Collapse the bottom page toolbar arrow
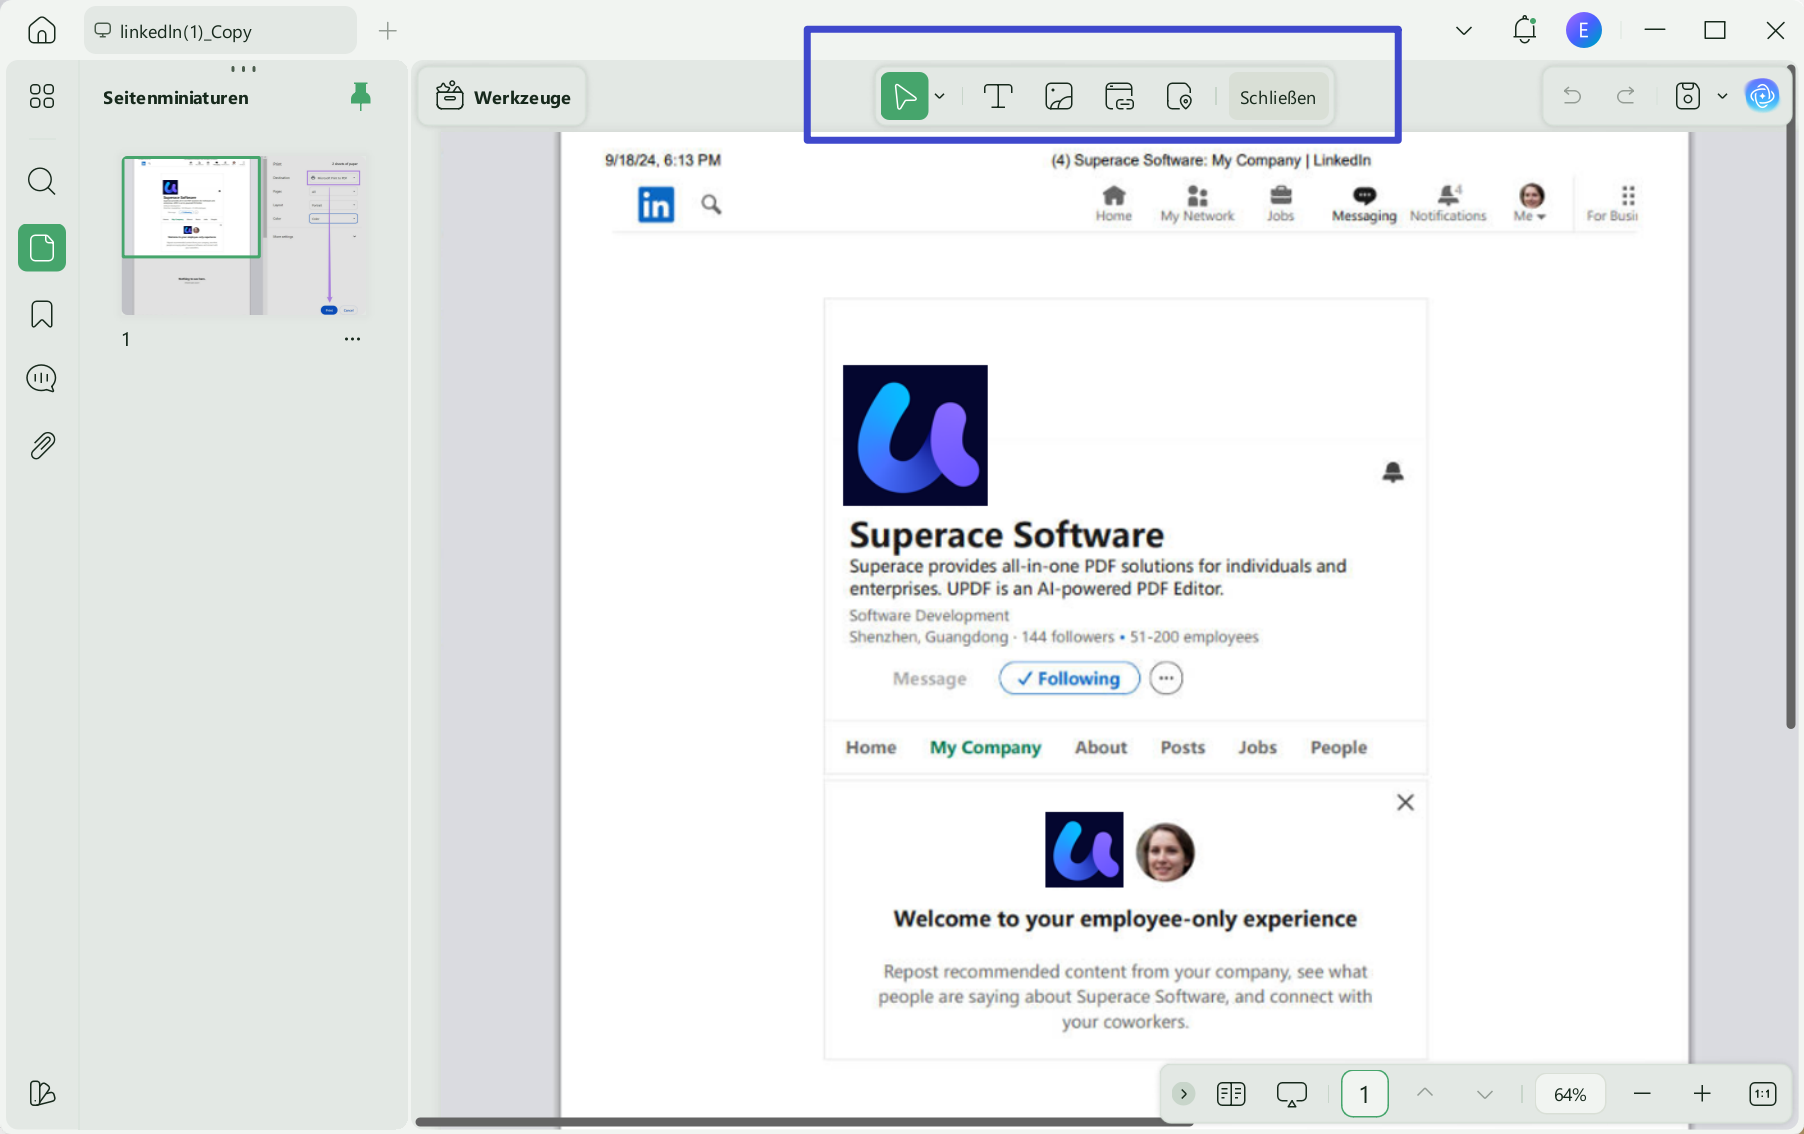This screenshot has height=1134, width=1804. [1184, 1094]
